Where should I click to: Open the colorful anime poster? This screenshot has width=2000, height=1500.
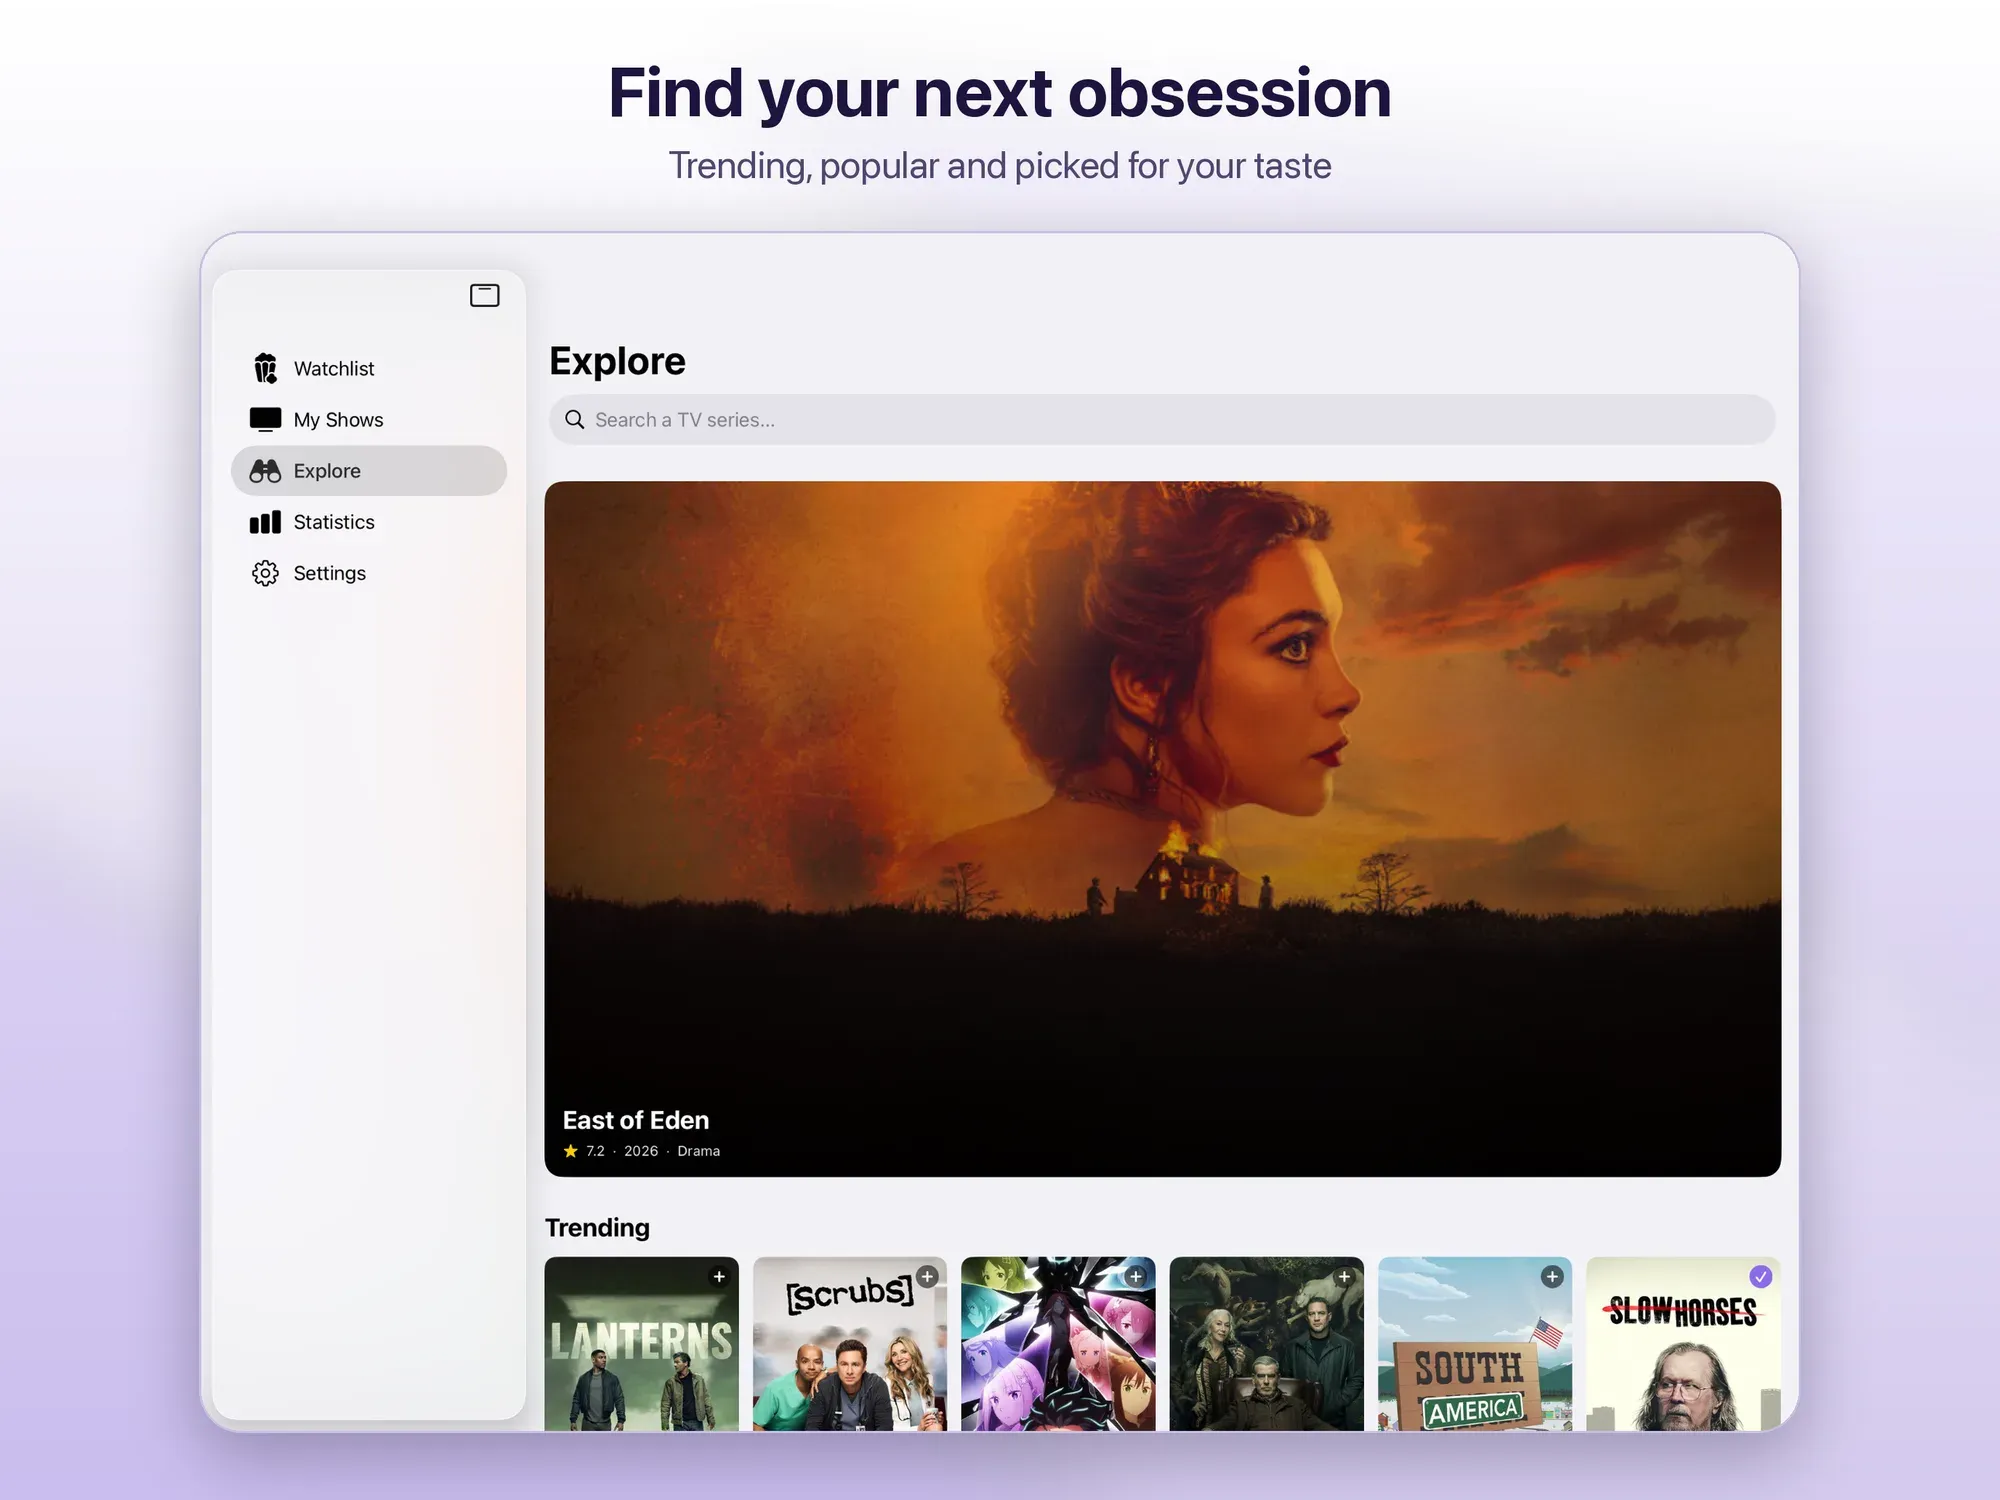click(x=1058, y=1344)
